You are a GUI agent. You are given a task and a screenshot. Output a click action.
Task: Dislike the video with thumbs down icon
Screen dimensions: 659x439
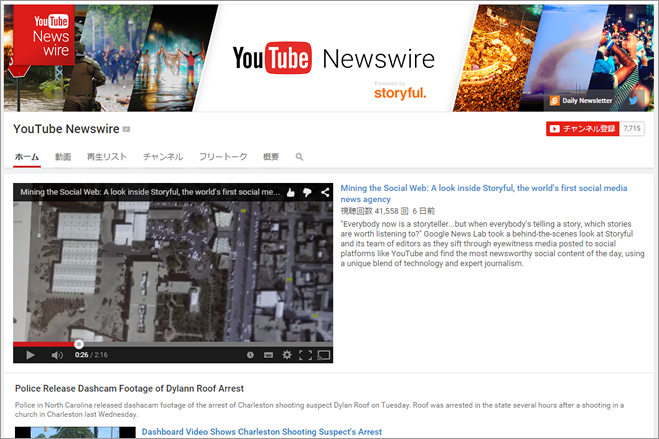pos(307,192)
